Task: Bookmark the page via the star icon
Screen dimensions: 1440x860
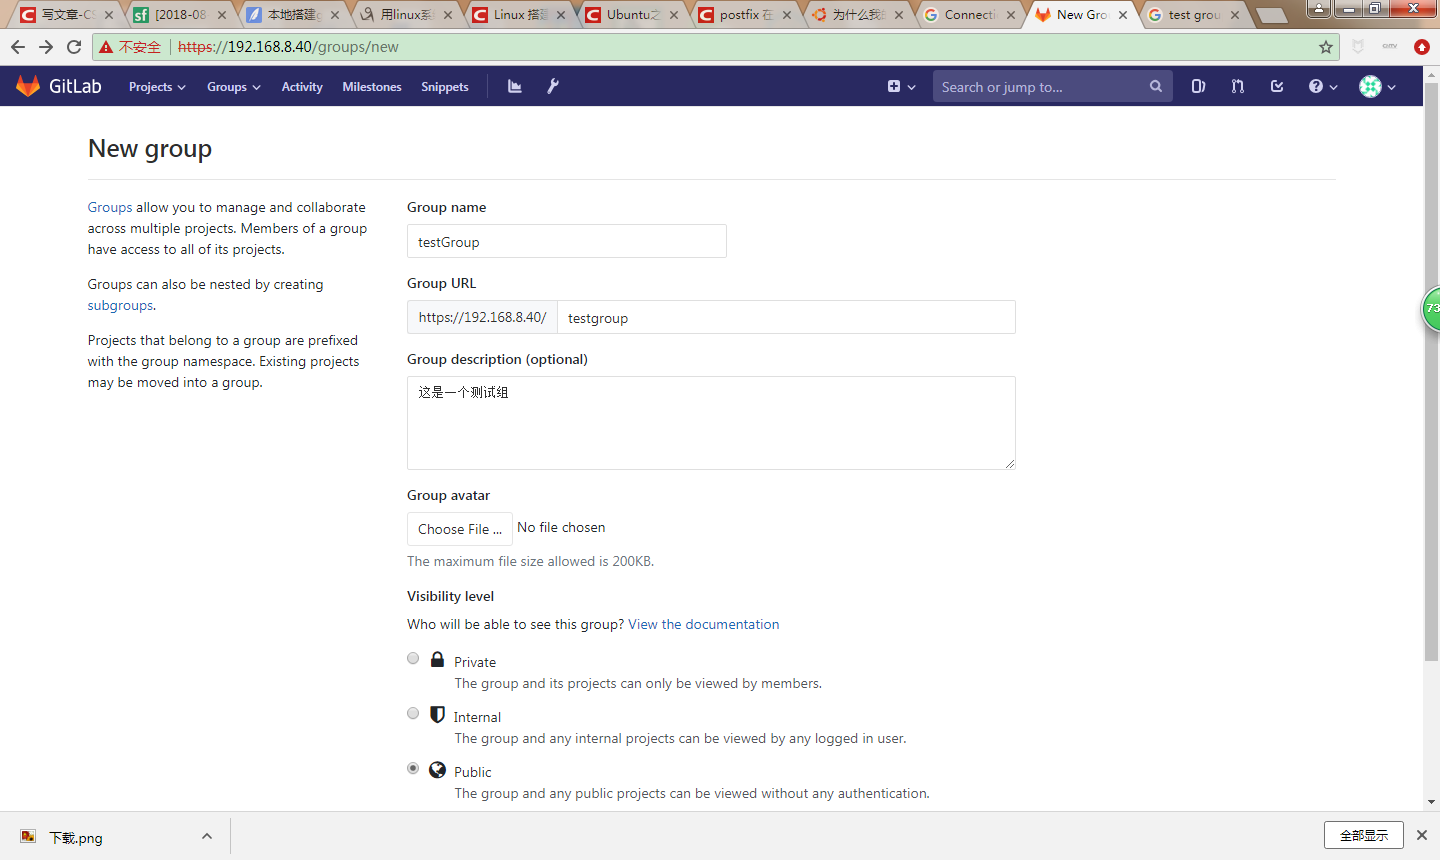Action: (1326, 46)
